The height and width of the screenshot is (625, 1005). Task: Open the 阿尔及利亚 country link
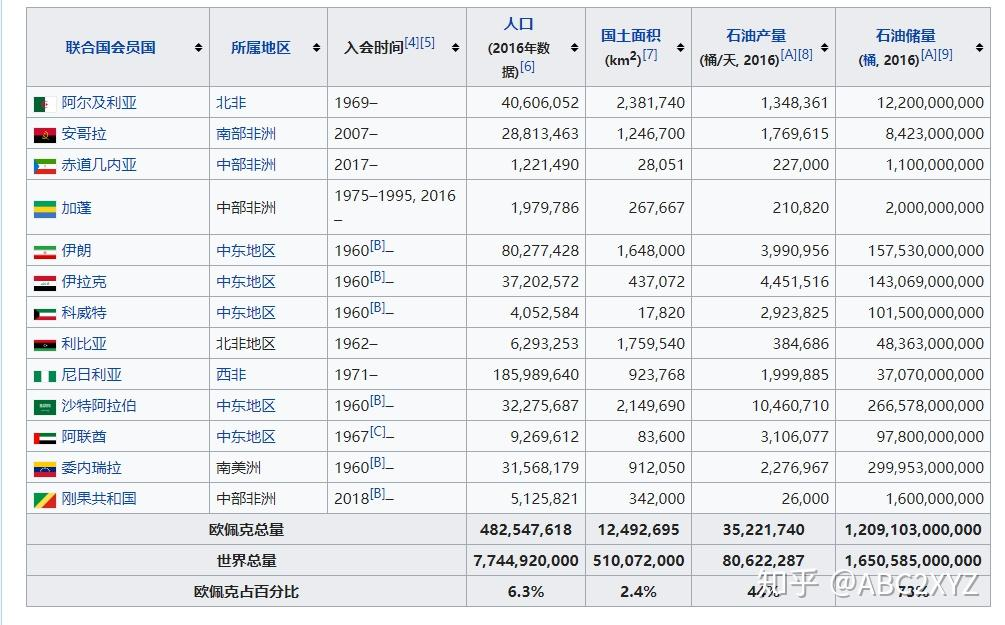pos(99,103)
